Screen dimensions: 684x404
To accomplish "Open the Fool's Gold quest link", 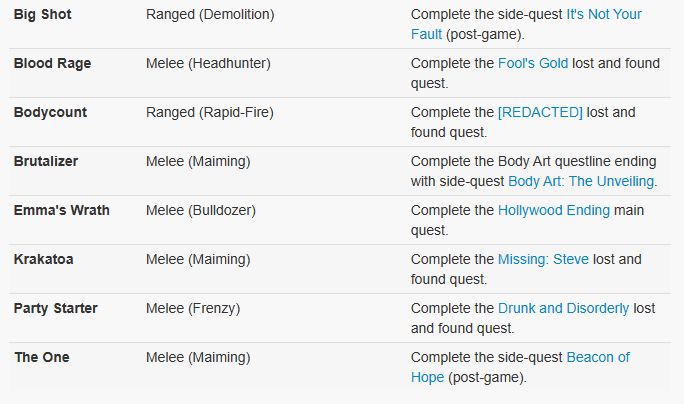I will point(533,64).
